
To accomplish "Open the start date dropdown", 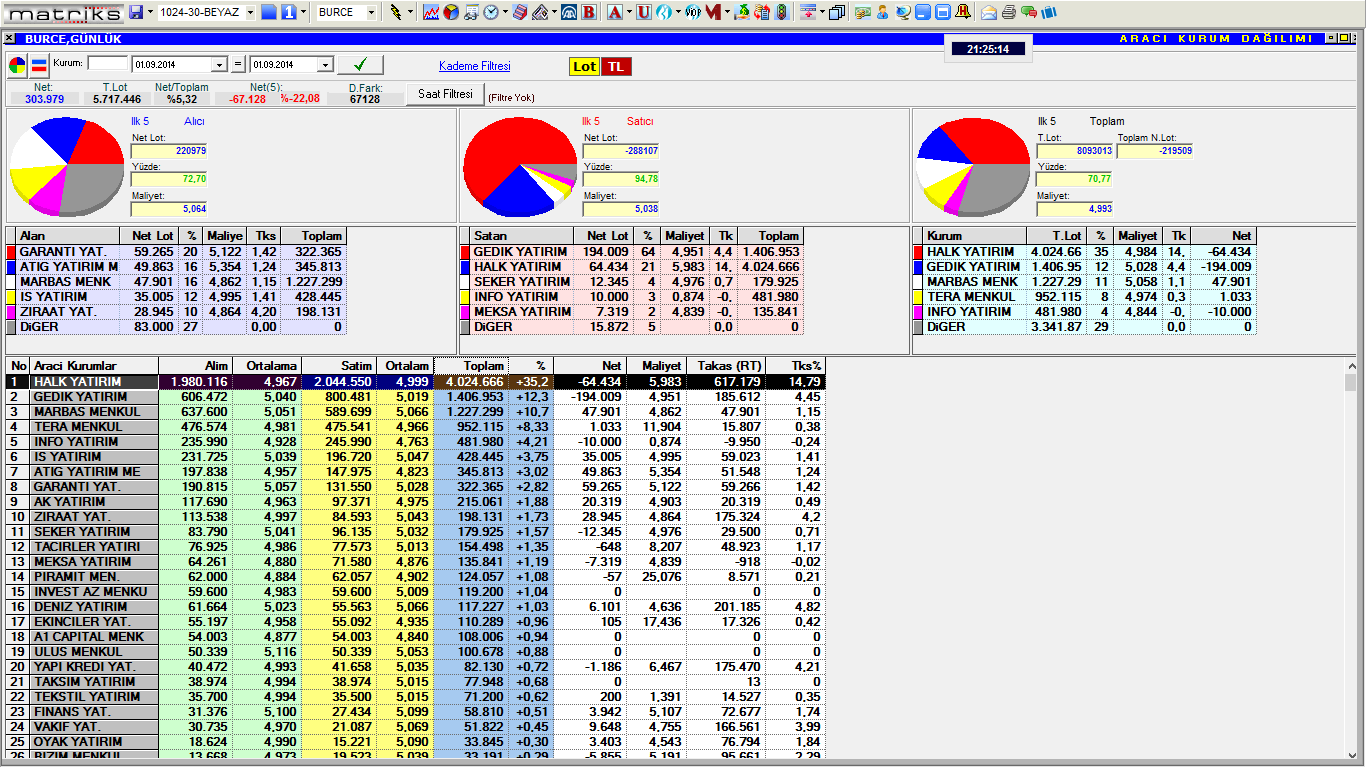I will pyautogui.click(x=220, y=65).
